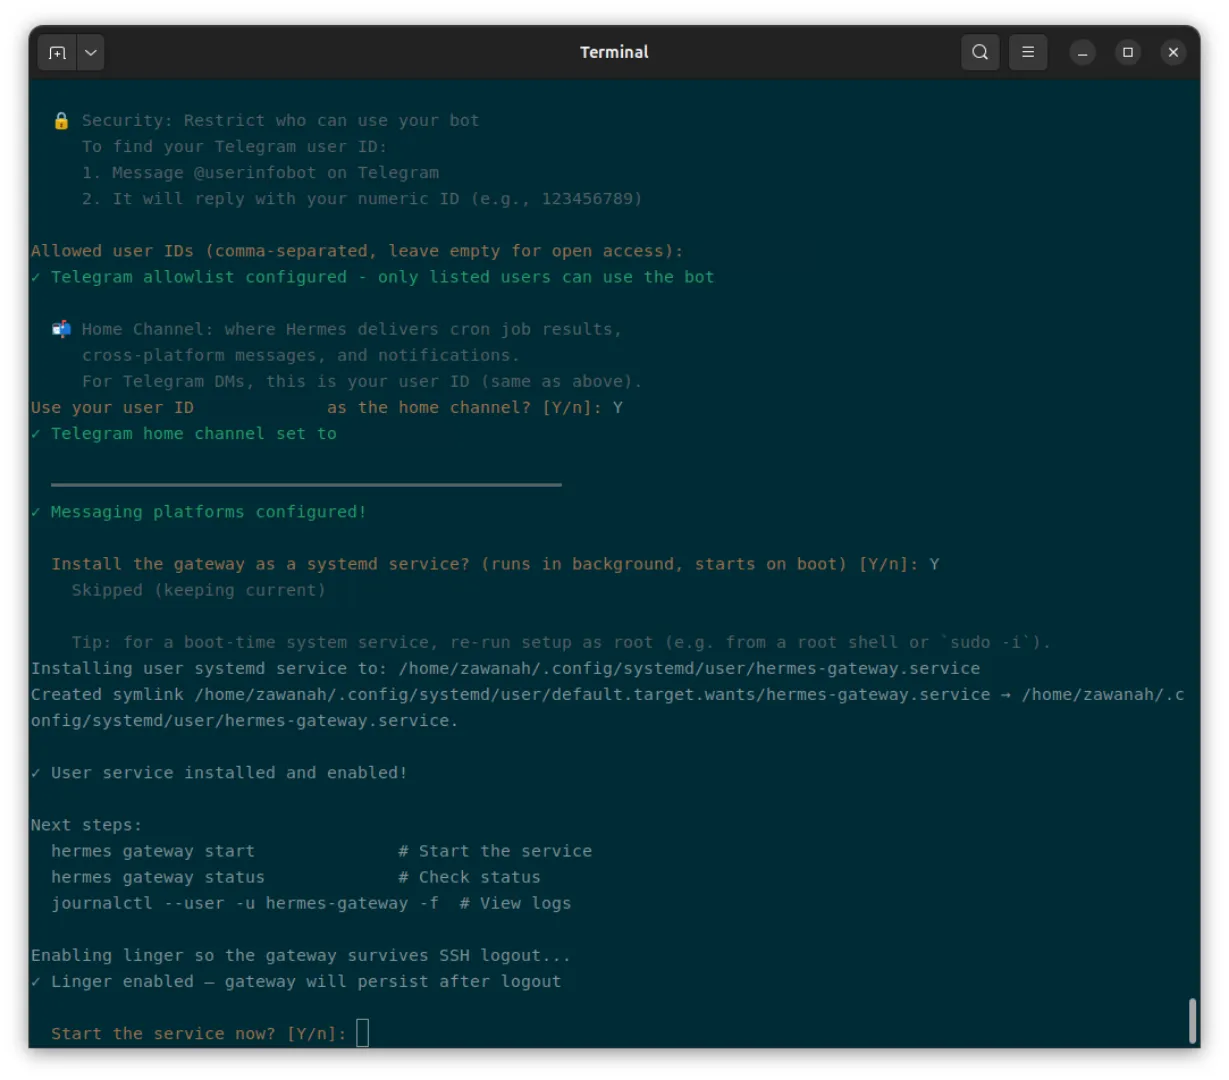Viewport: 1229px width, 1080px height.
Task: Place cursor at Start the service now prompt
Action: pyautogui.click(x=362, y=1033)
